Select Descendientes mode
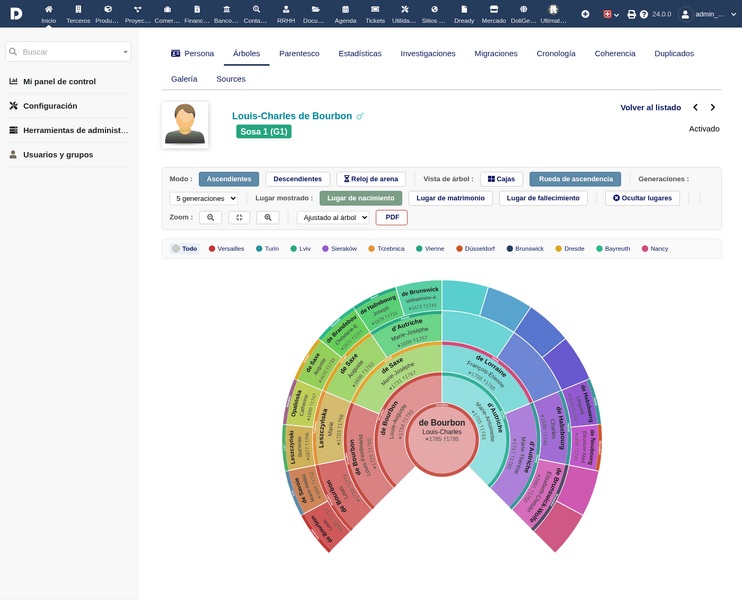 click(298, 179)
